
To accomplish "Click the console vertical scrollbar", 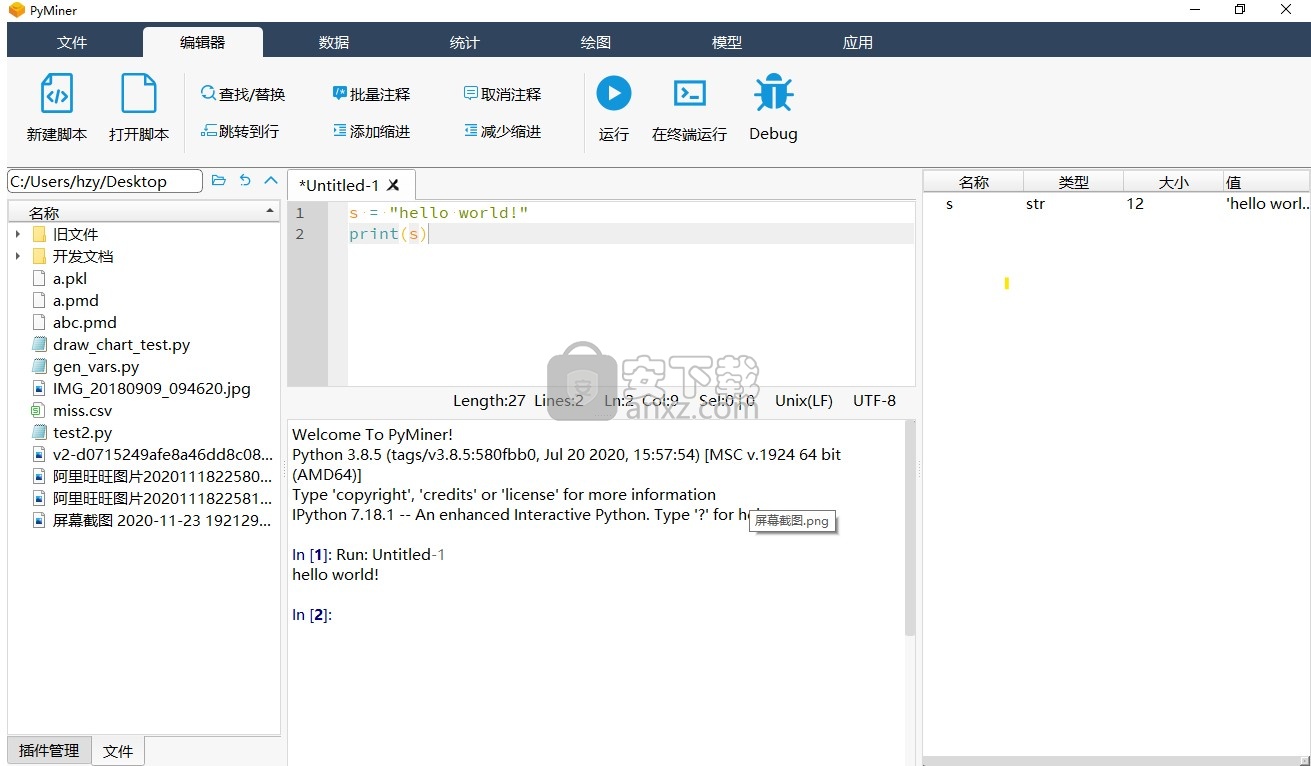I will tap(910, 527).
